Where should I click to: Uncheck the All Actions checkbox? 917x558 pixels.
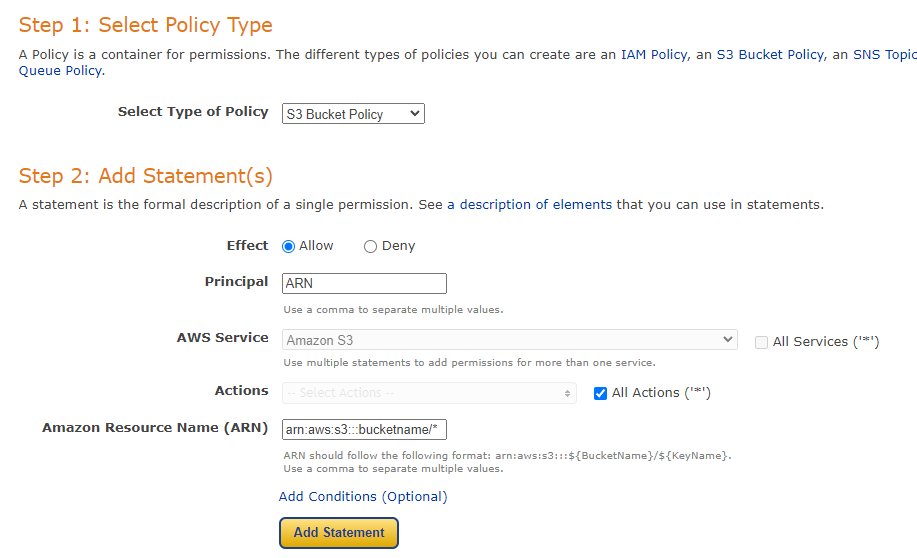600,393
